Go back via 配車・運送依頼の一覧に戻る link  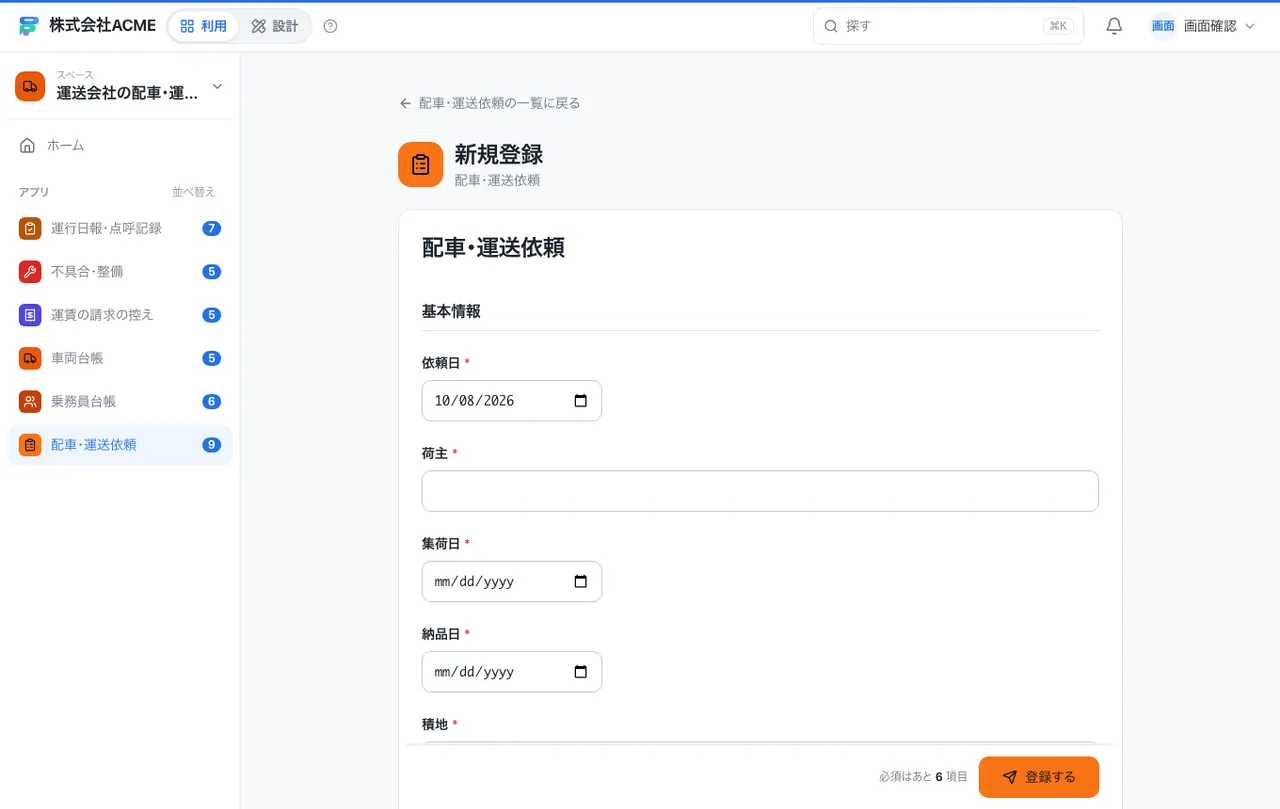[x=489, y=103]
